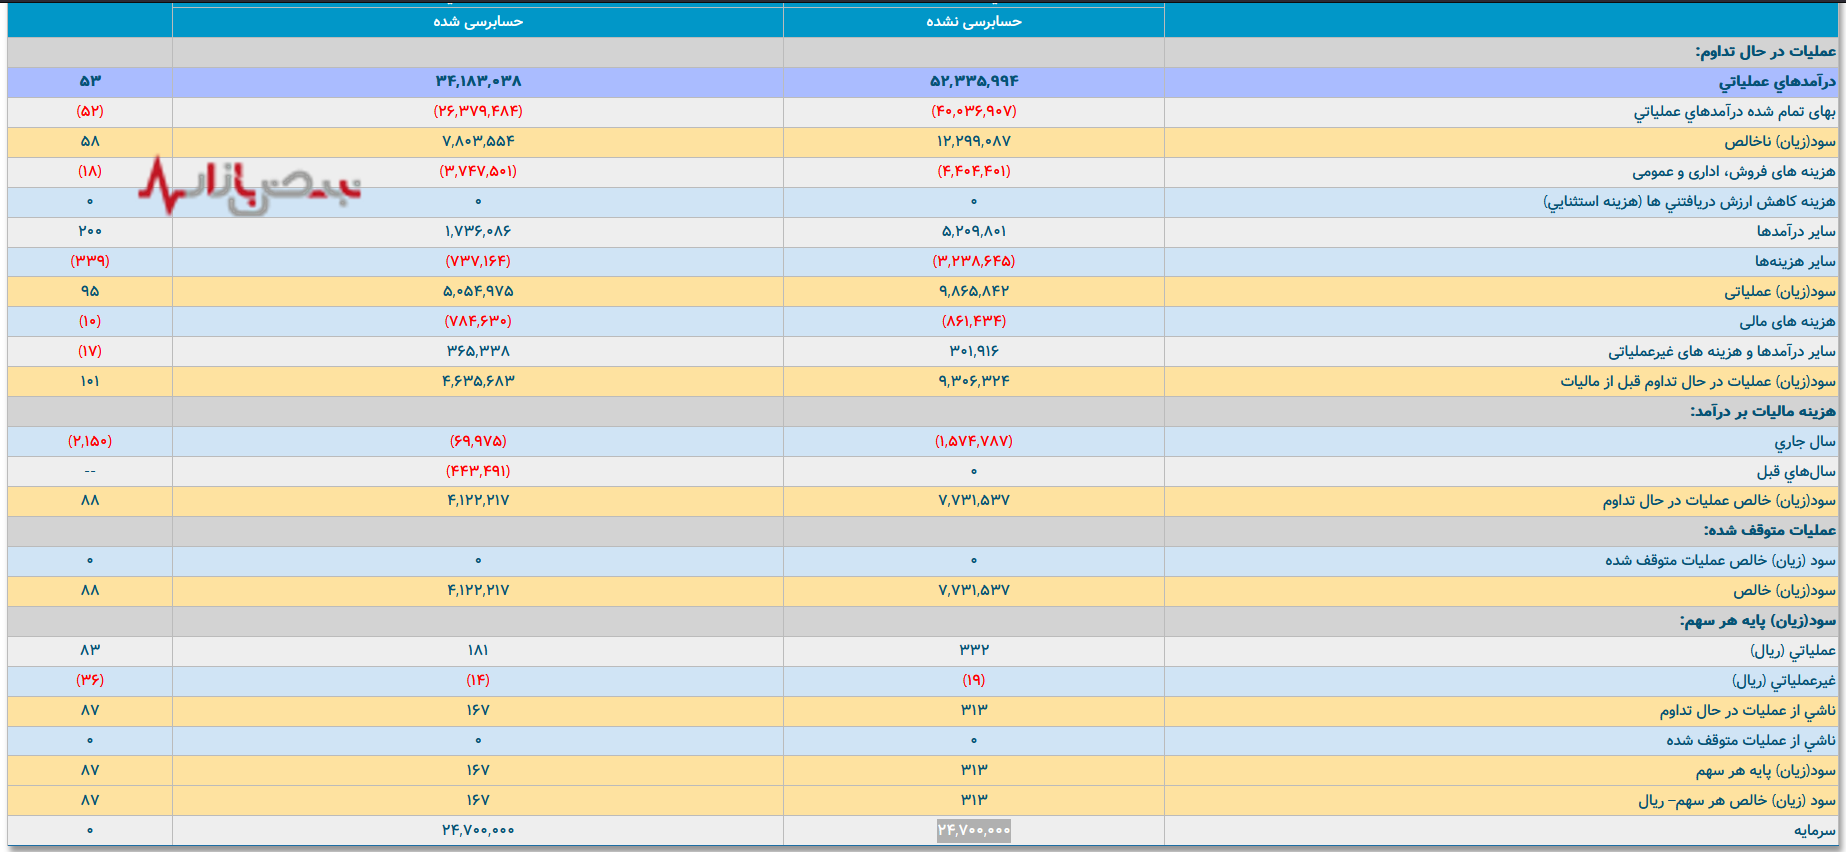Click the highlighted سرمایه value in unaudited column
The height and width of the screenshot is (852, 1846).
pos(973,830)
